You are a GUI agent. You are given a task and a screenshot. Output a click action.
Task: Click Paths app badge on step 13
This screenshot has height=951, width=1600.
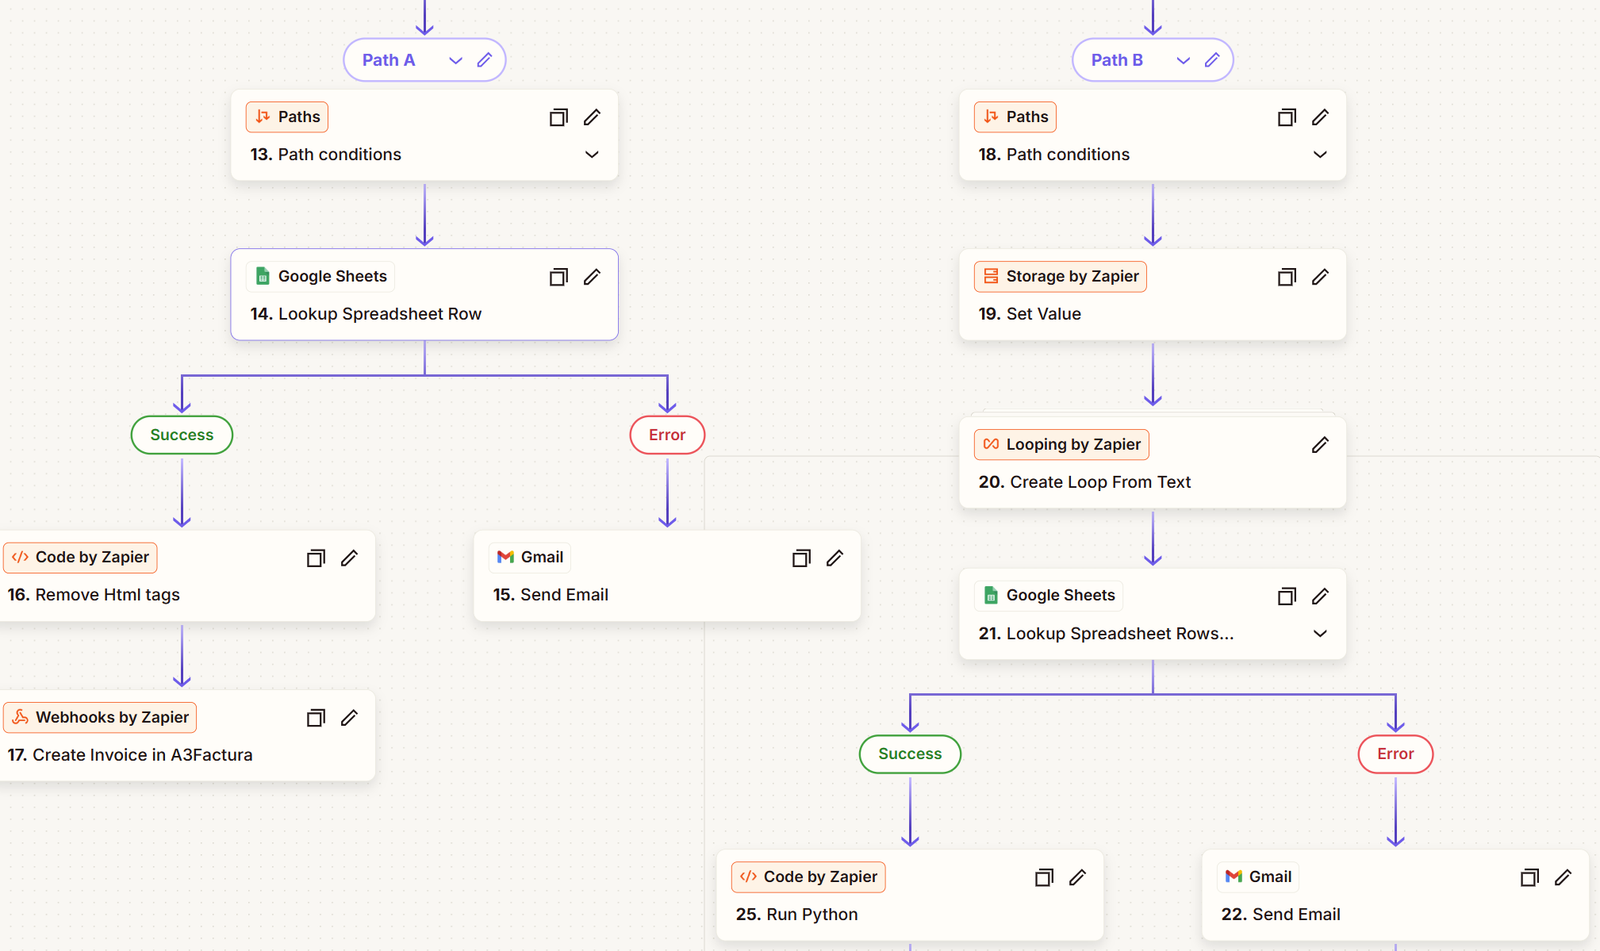point(287,117)
